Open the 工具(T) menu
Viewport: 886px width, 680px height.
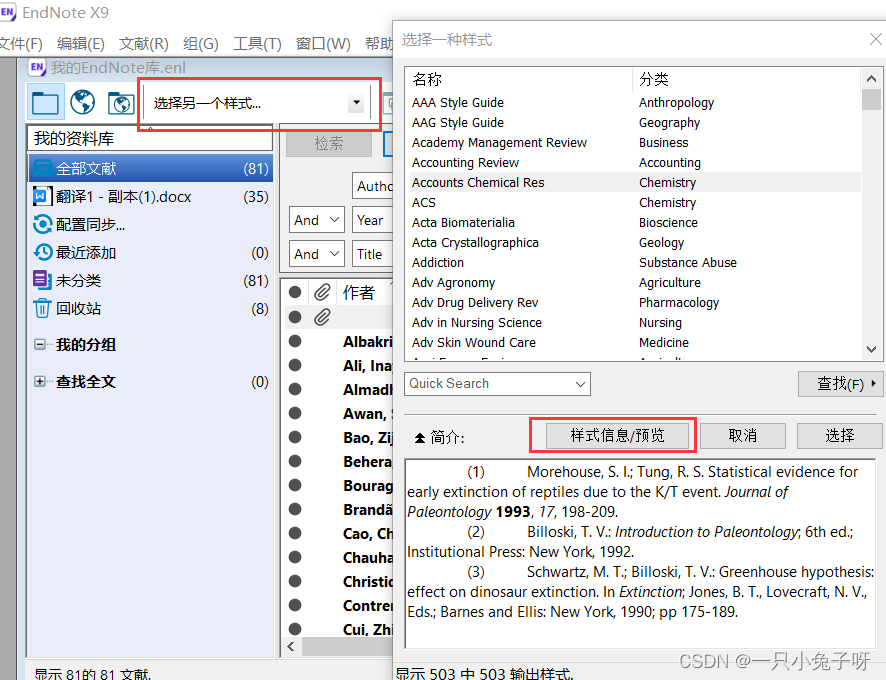(257, 44)
